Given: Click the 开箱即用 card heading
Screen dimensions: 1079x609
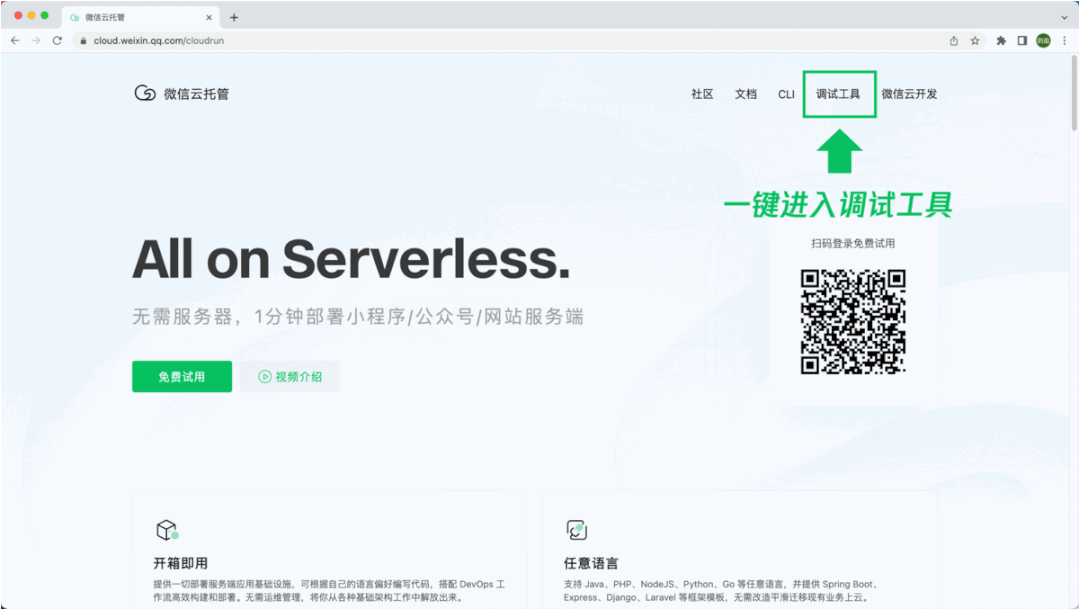Looking at the screenshot, I should point(180,563).
